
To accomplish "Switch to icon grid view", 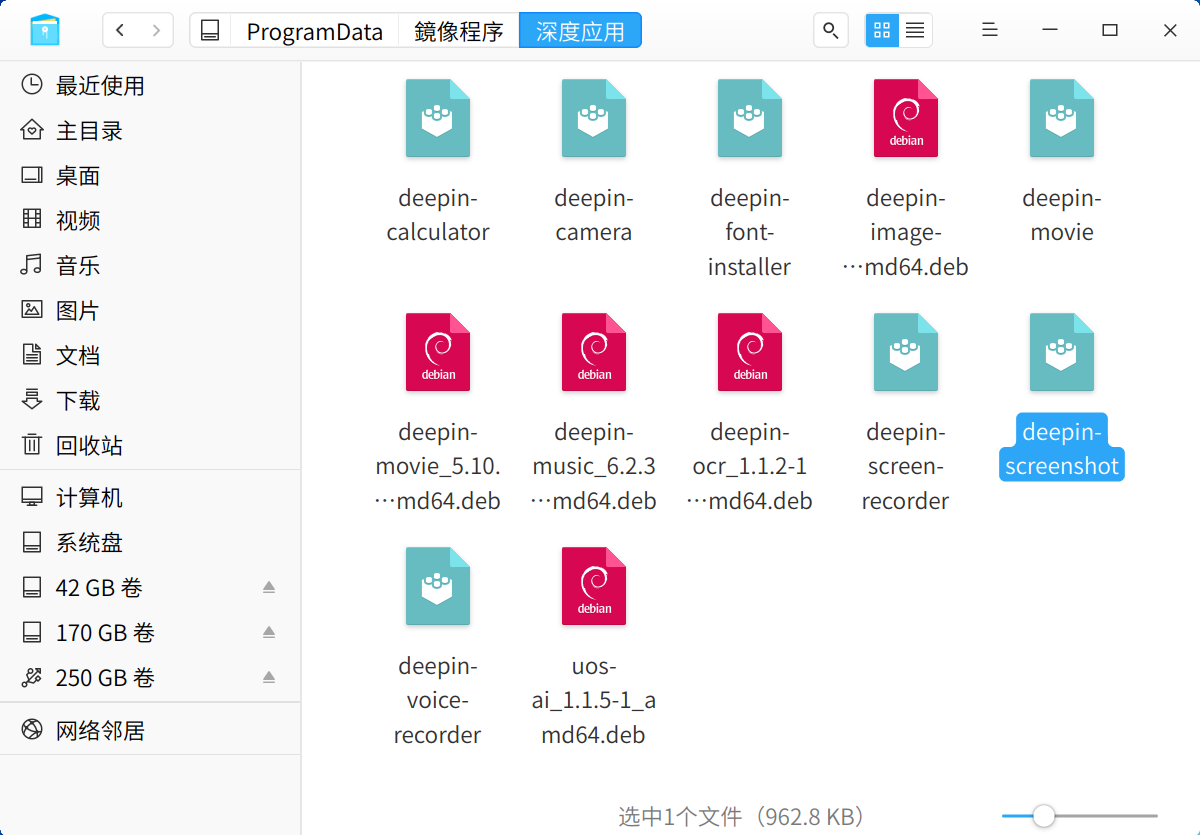I will pos(882,30).
